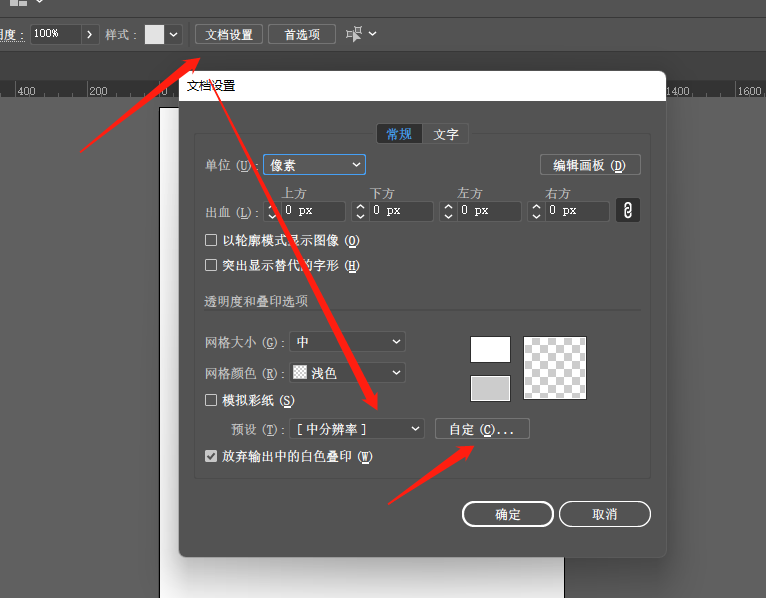This screenshot has height=598, width=766.
Task: Click the 上方 bleed stepper arrows
Action: tap(272, 211)
